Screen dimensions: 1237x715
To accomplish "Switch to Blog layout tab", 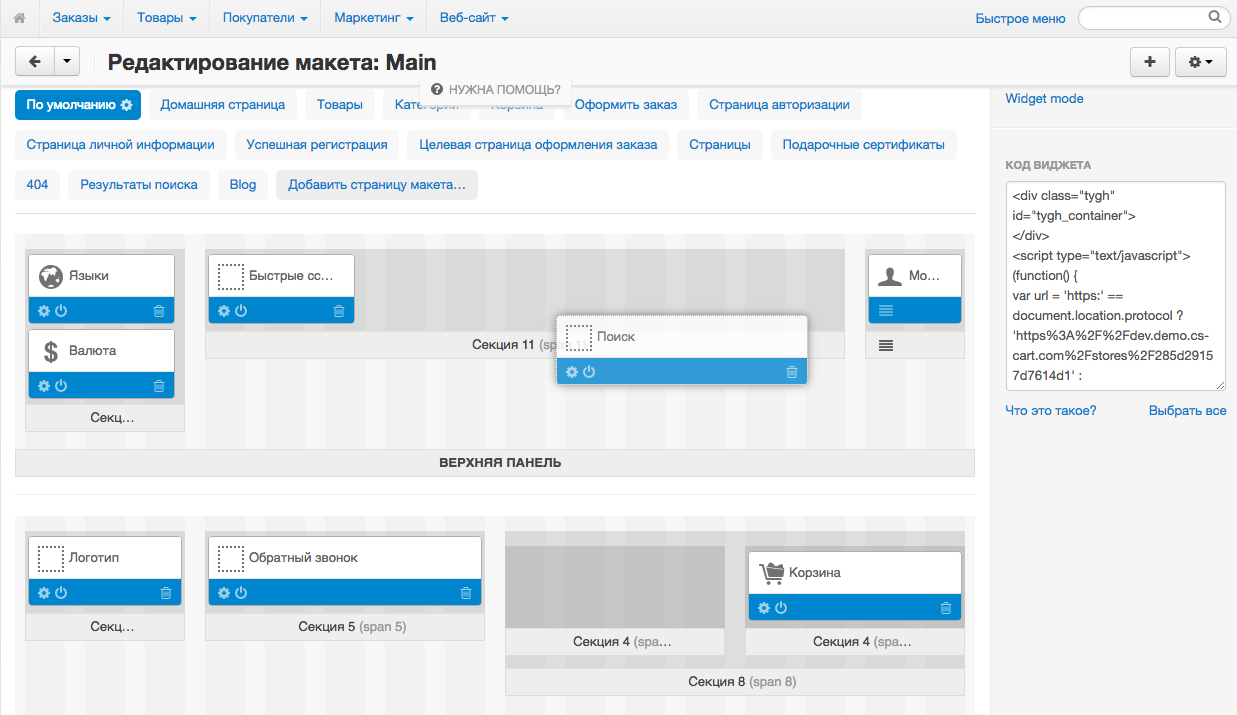I will click(x=243, y=185).
